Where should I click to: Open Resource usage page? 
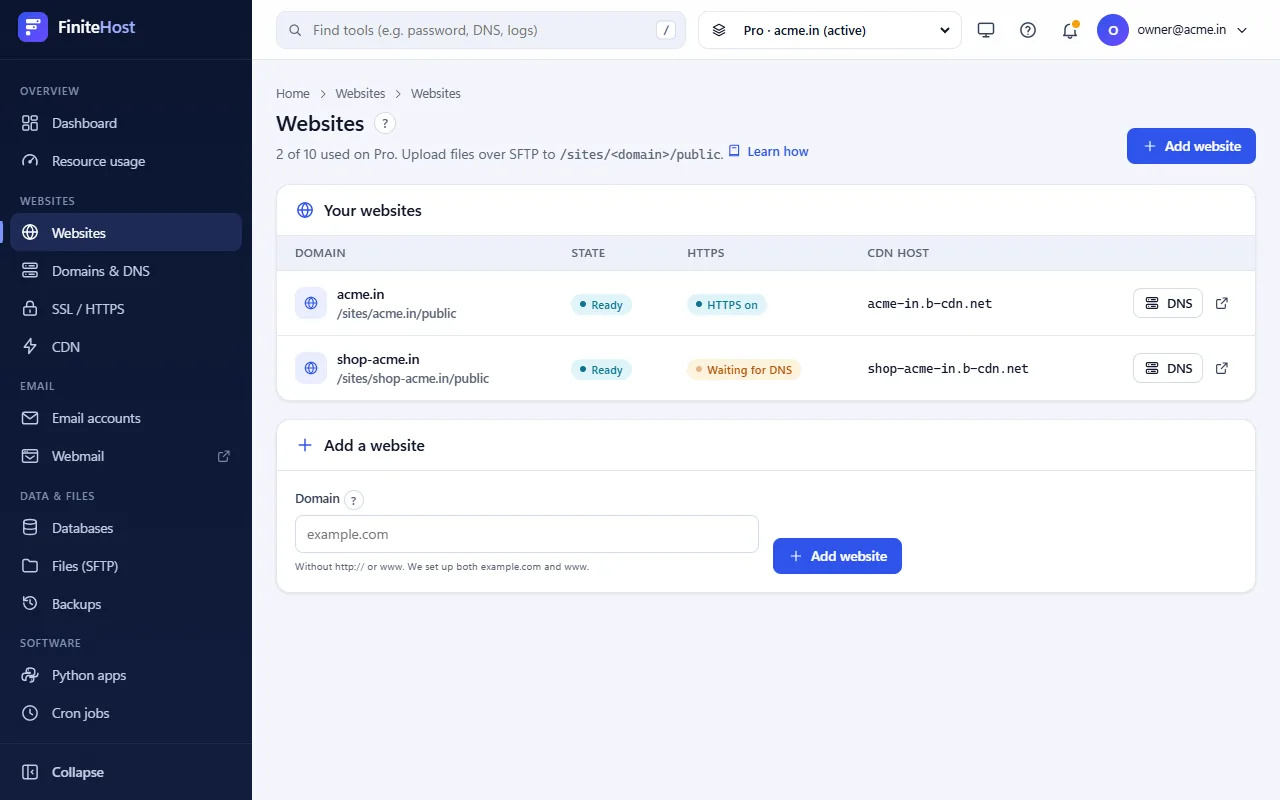126,161
